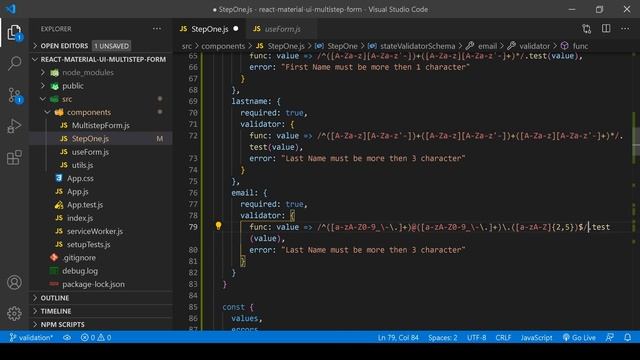640x360 pixels.
Task: Switch to the useForm.js editor tab
Action: [x=282, y=29]
